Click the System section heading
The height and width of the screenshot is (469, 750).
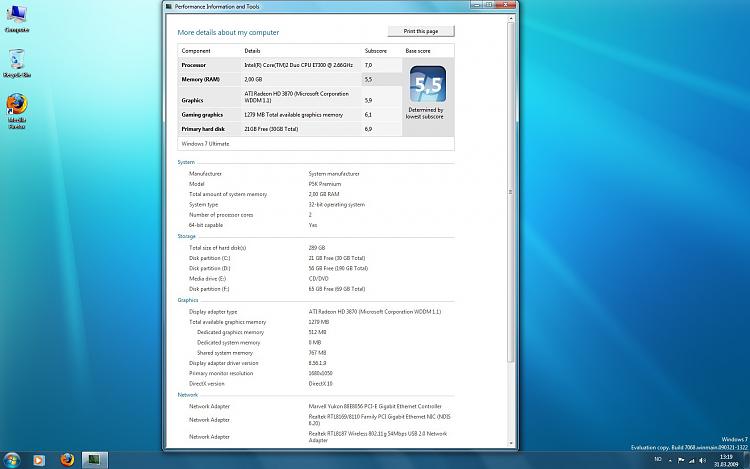tap(186, 162)
